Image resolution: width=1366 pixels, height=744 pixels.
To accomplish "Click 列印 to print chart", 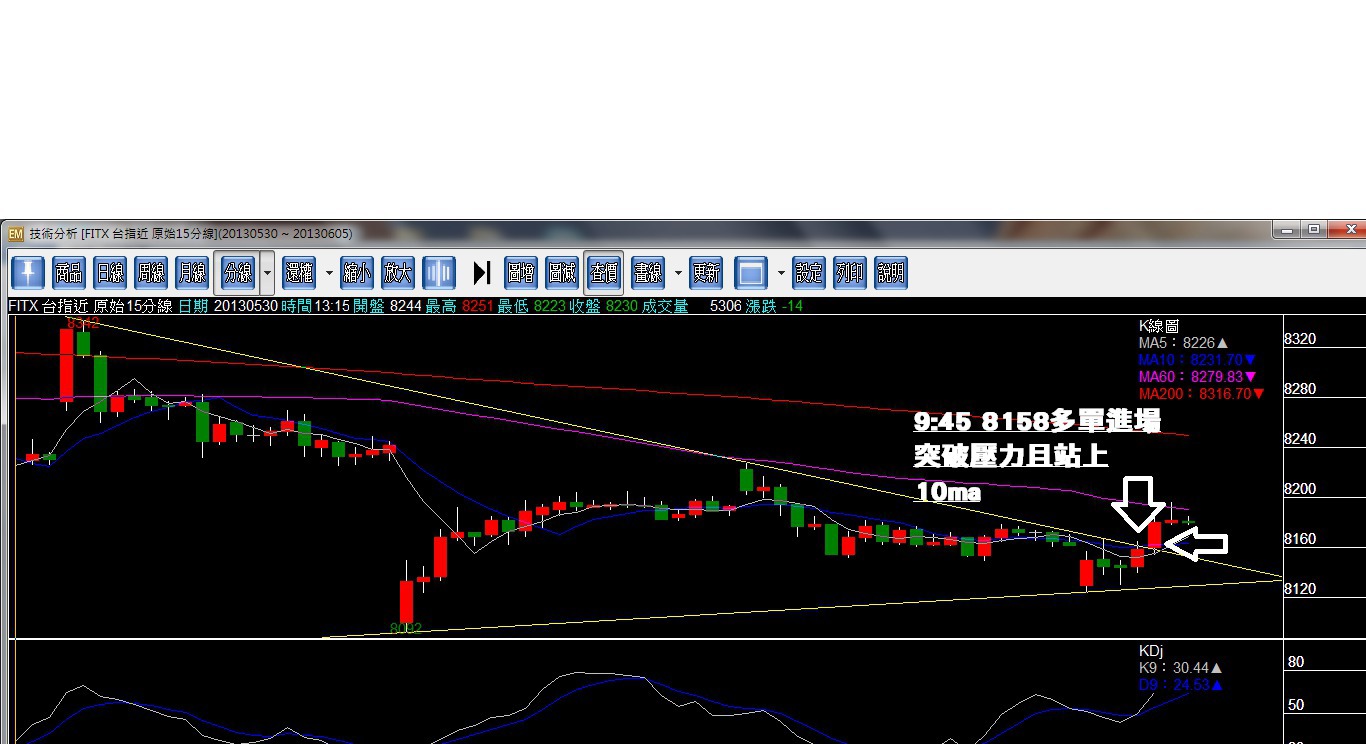I will [x=850, y=272].
